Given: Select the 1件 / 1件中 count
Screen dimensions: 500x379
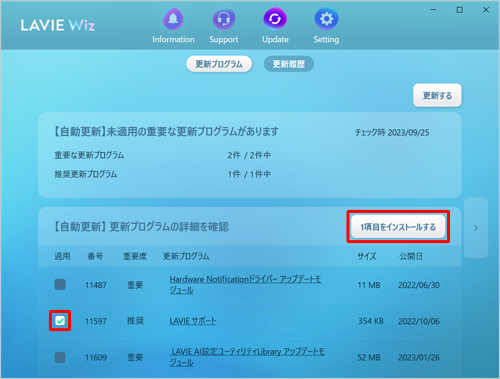Looking at the screenshot, I should pyautogui.click(x=249, y=174).
